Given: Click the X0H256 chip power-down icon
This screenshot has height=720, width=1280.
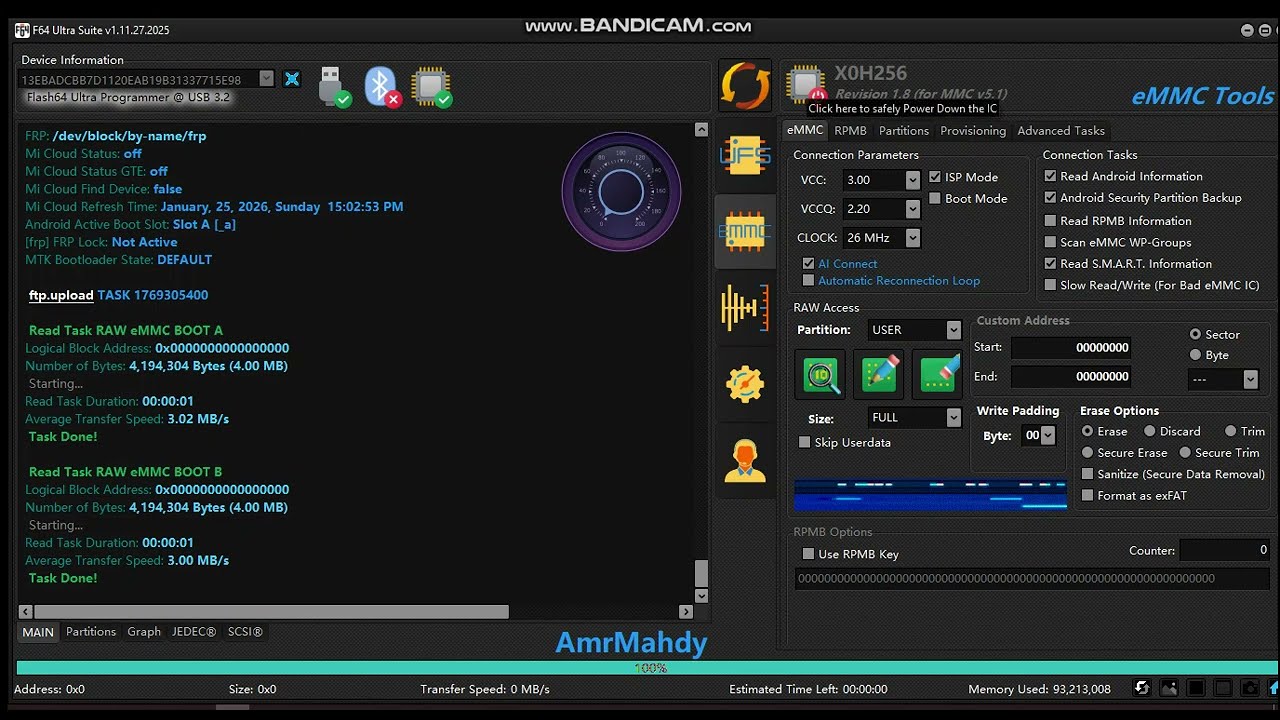Looking at the screenshot, I should pyautogui.click(x=806, y=85).
